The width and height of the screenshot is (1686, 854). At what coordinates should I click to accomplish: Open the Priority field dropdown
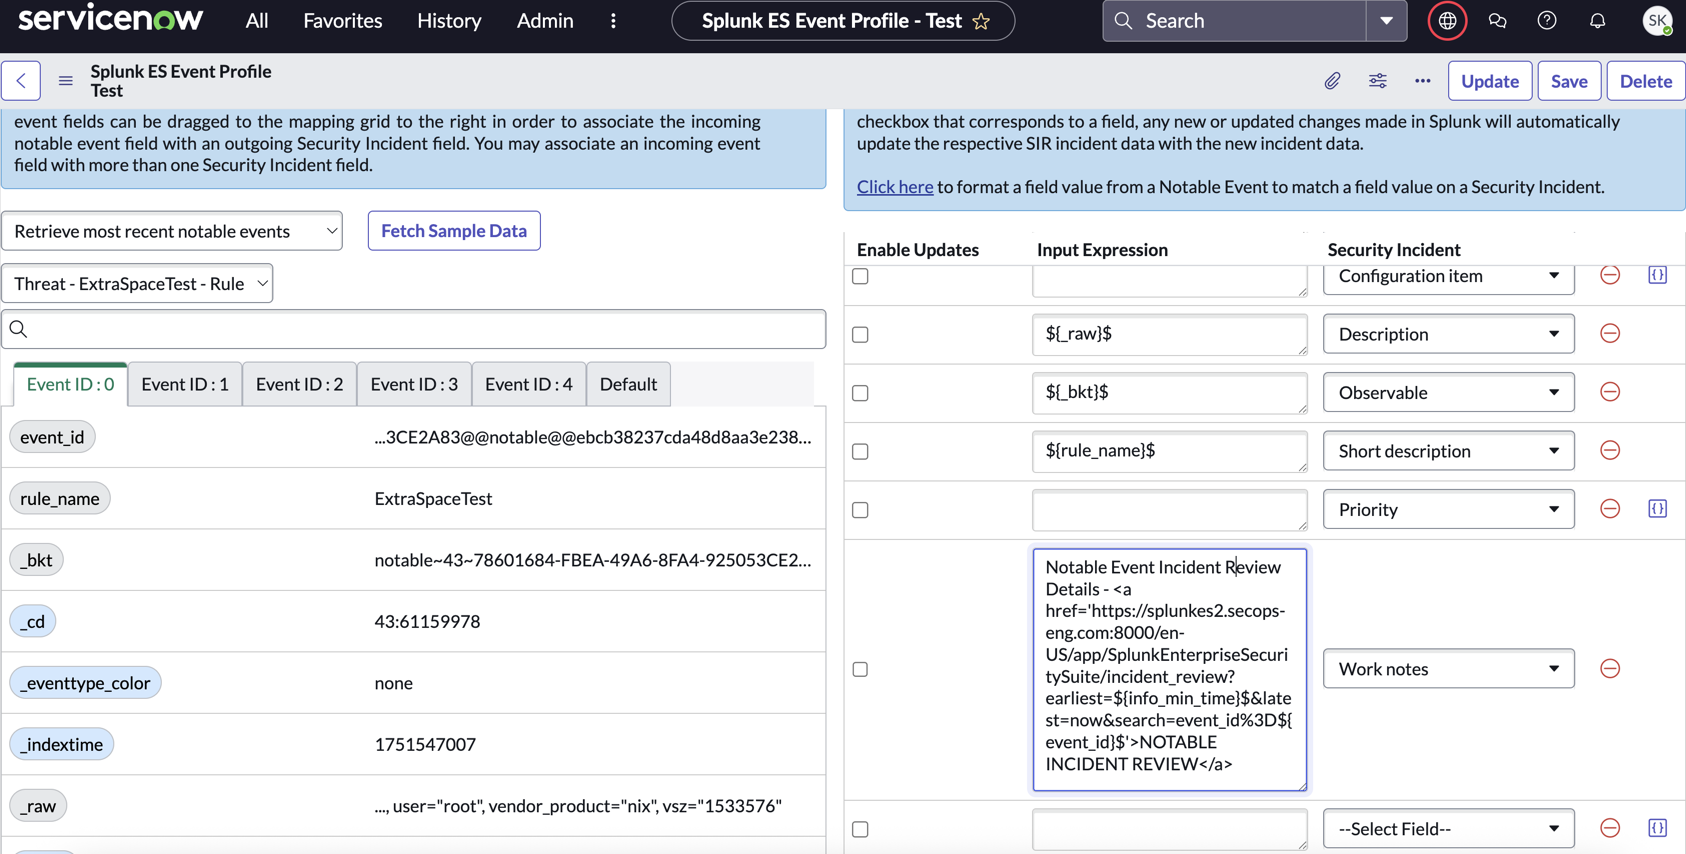[1448, 510]
